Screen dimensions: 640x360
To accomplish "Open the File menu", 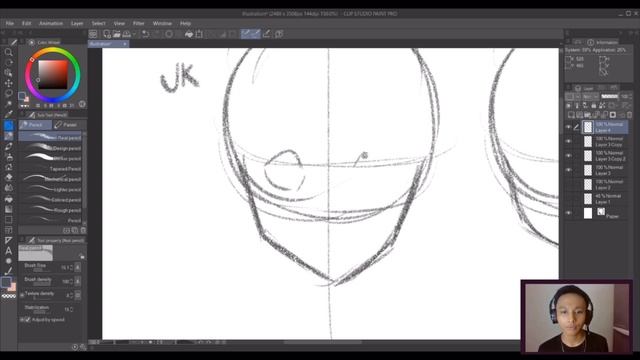I will tap(10, 23).
